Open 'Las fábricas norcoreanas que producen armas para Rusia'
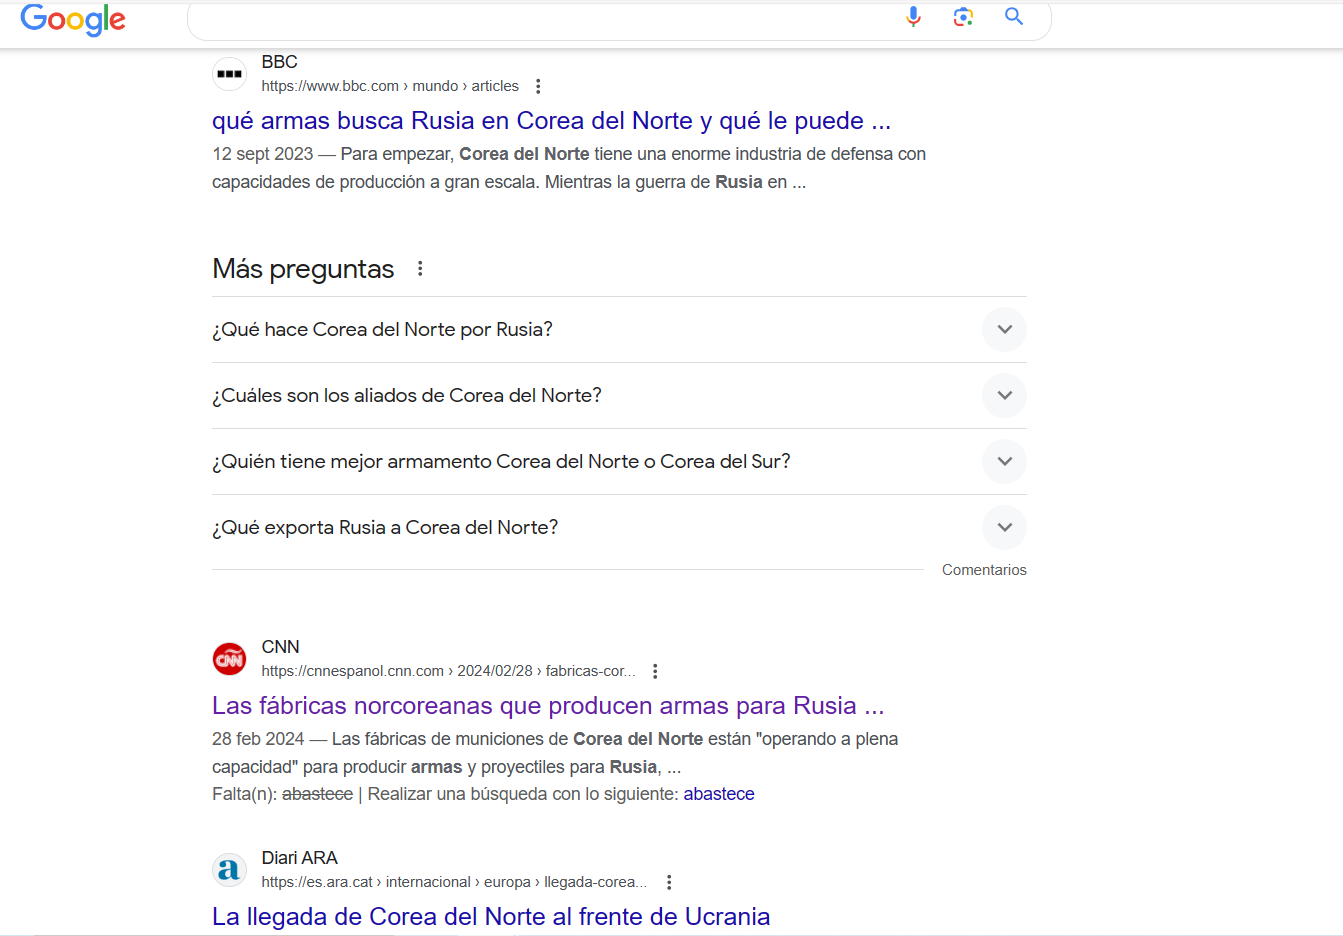1343x936 pixels. pos(548,706)
